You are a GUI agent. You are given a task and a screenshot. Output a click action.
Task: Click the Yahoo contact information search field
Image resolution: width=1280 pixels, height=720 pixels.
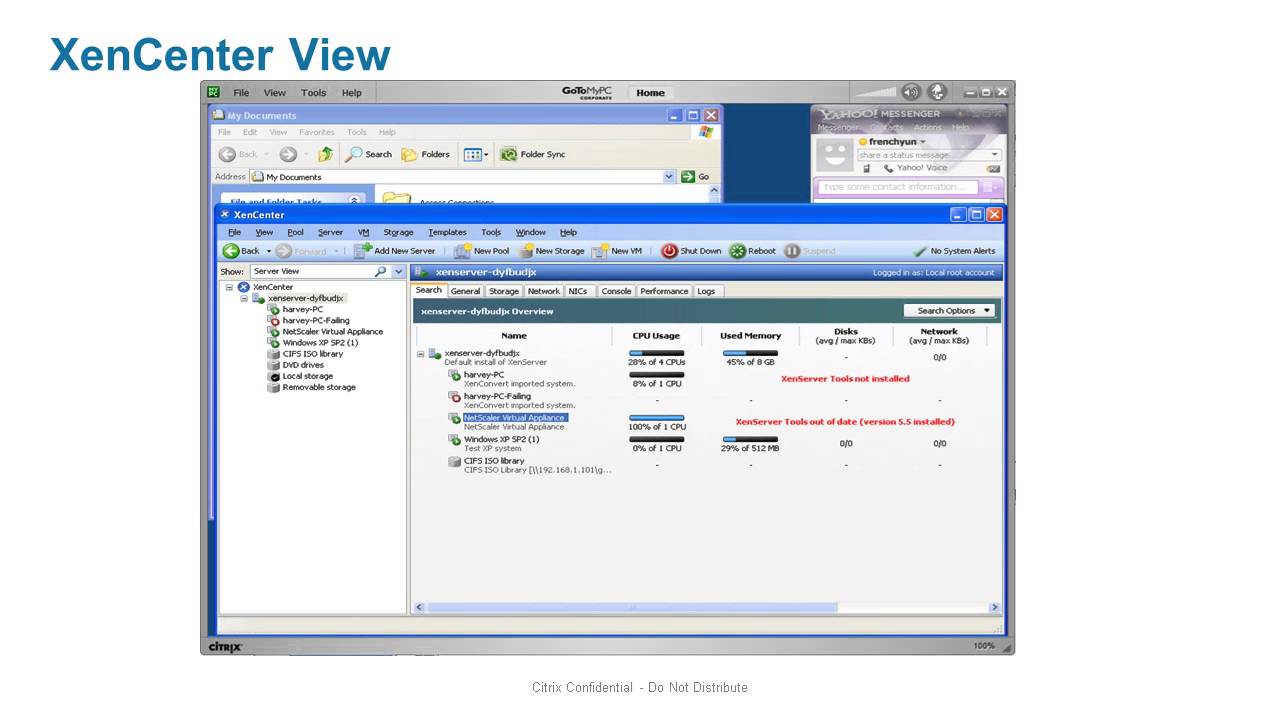pyautogui.click(x=900, y=187)
